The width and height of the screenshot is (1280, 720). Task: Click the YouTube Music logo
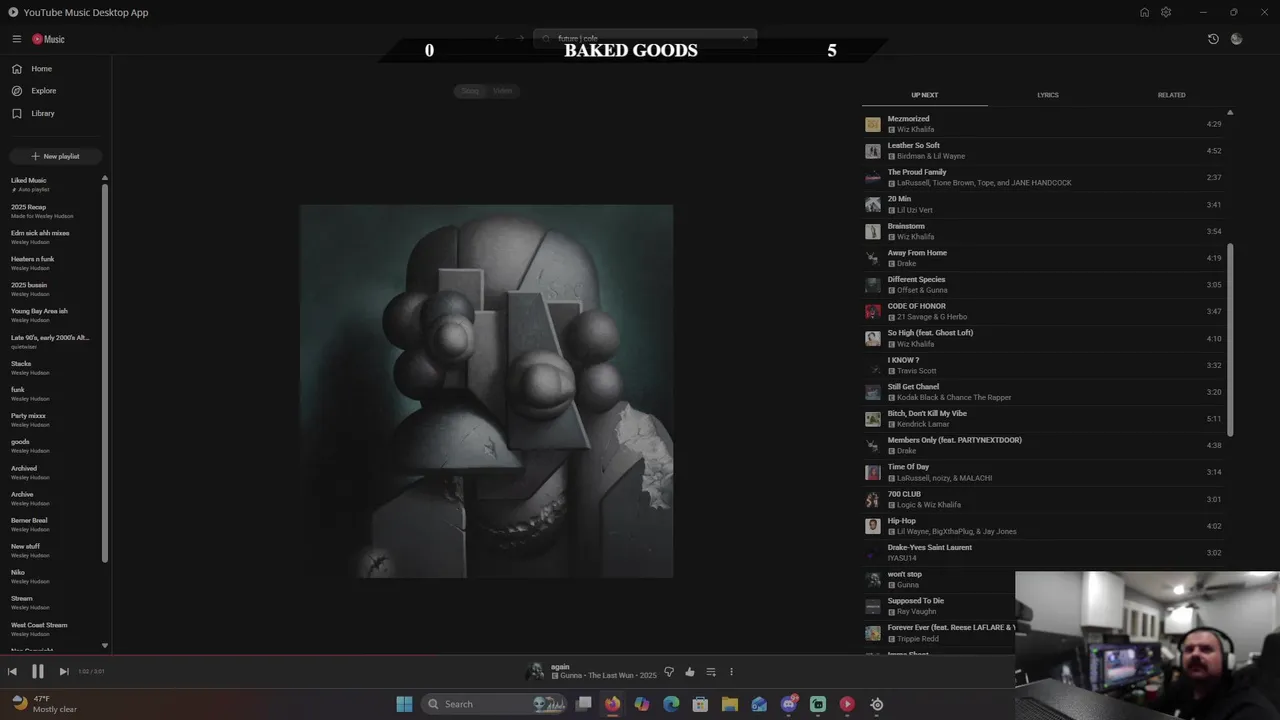[48, 39]
